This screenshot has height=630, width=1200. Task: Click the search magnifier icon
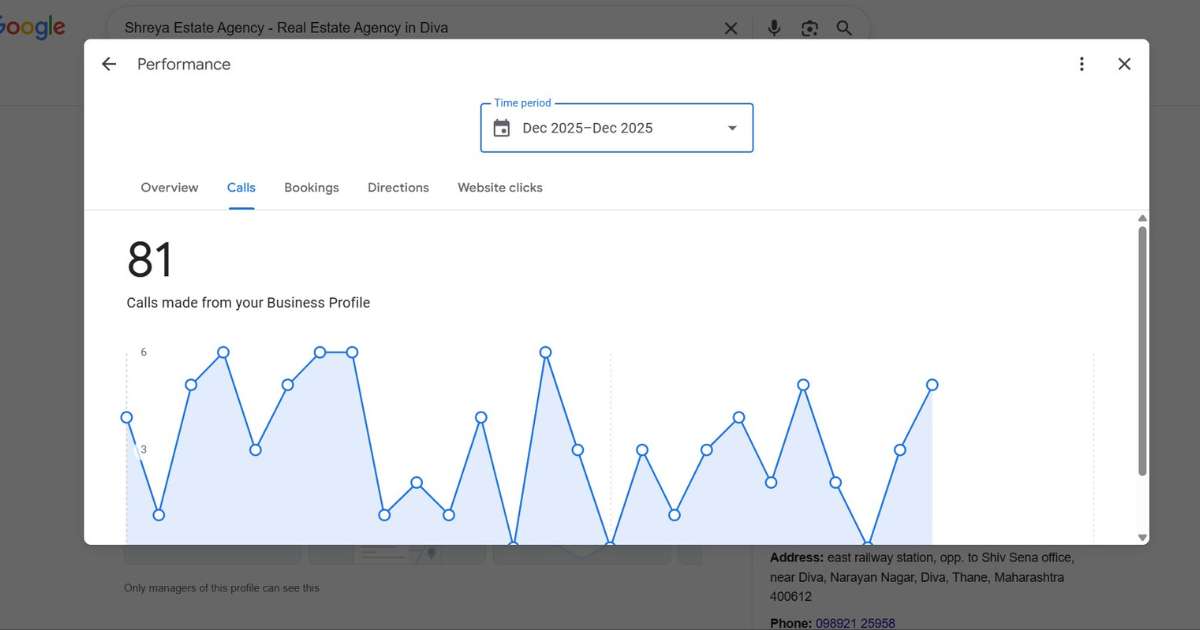click(844, 28)
